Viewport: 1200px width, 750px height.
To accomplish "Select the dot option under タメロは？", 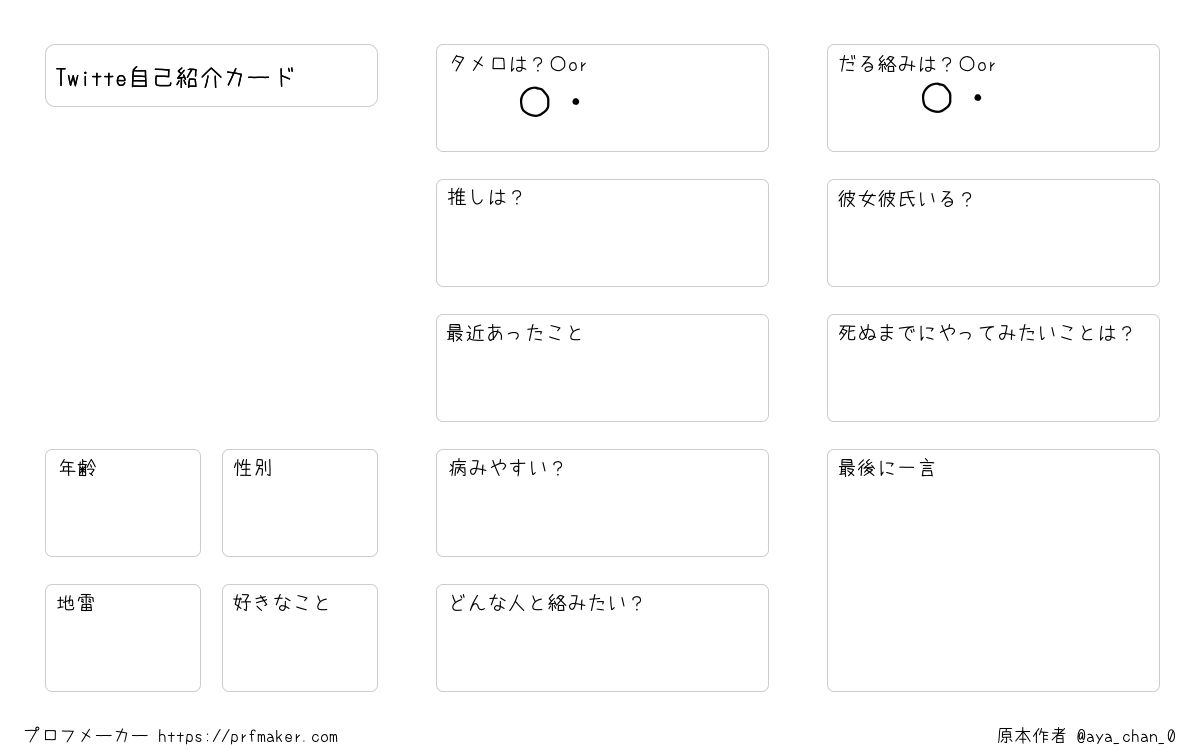I will click(576, 102).
